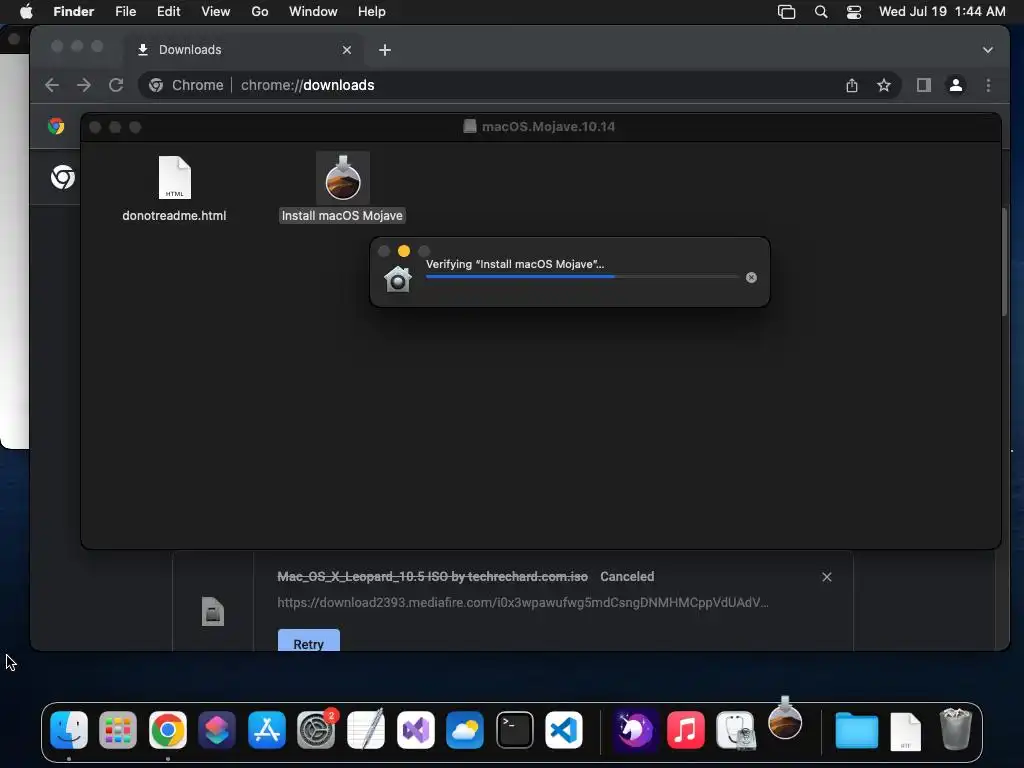Image resolution: width=1024 pixels, height=768 pixels.
Task: Open the Go menu
Action: click(260, 12)
